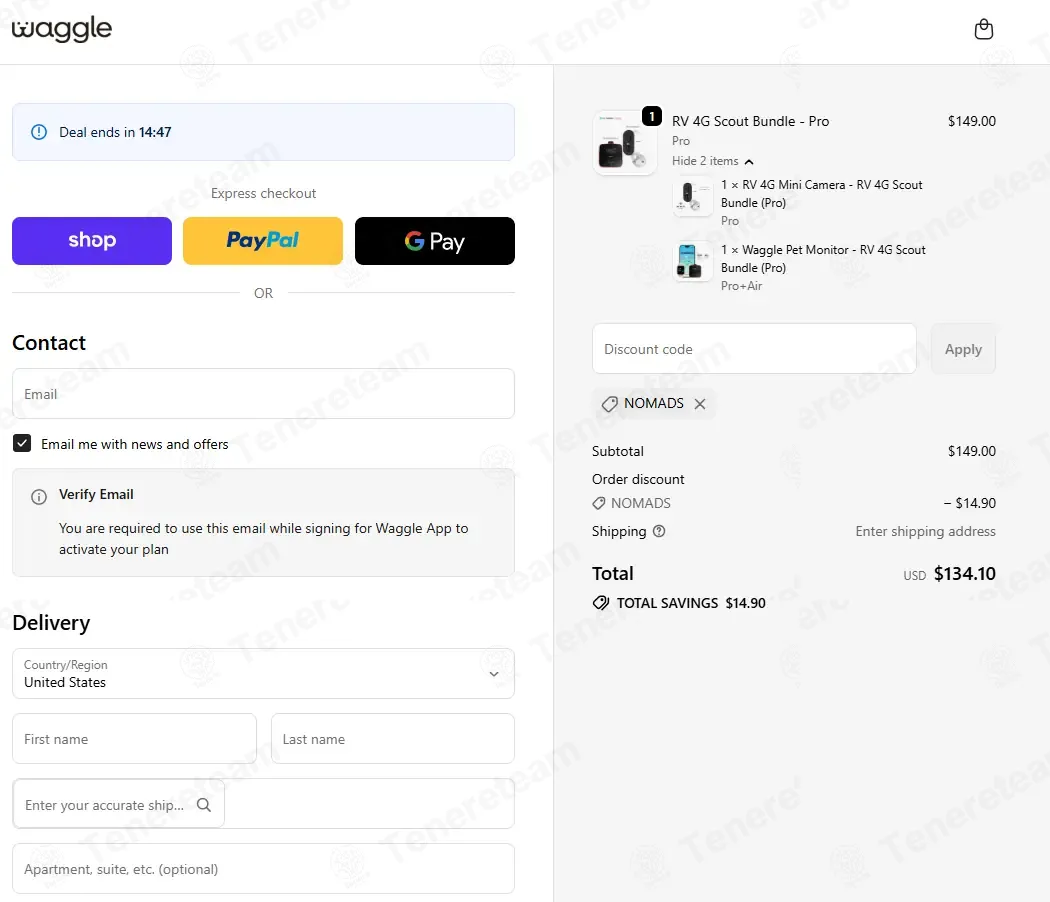This screenshot has height=902, width=1050.
Task: Open the shopping bag cart icon
Action: click(x=983, y=29)
